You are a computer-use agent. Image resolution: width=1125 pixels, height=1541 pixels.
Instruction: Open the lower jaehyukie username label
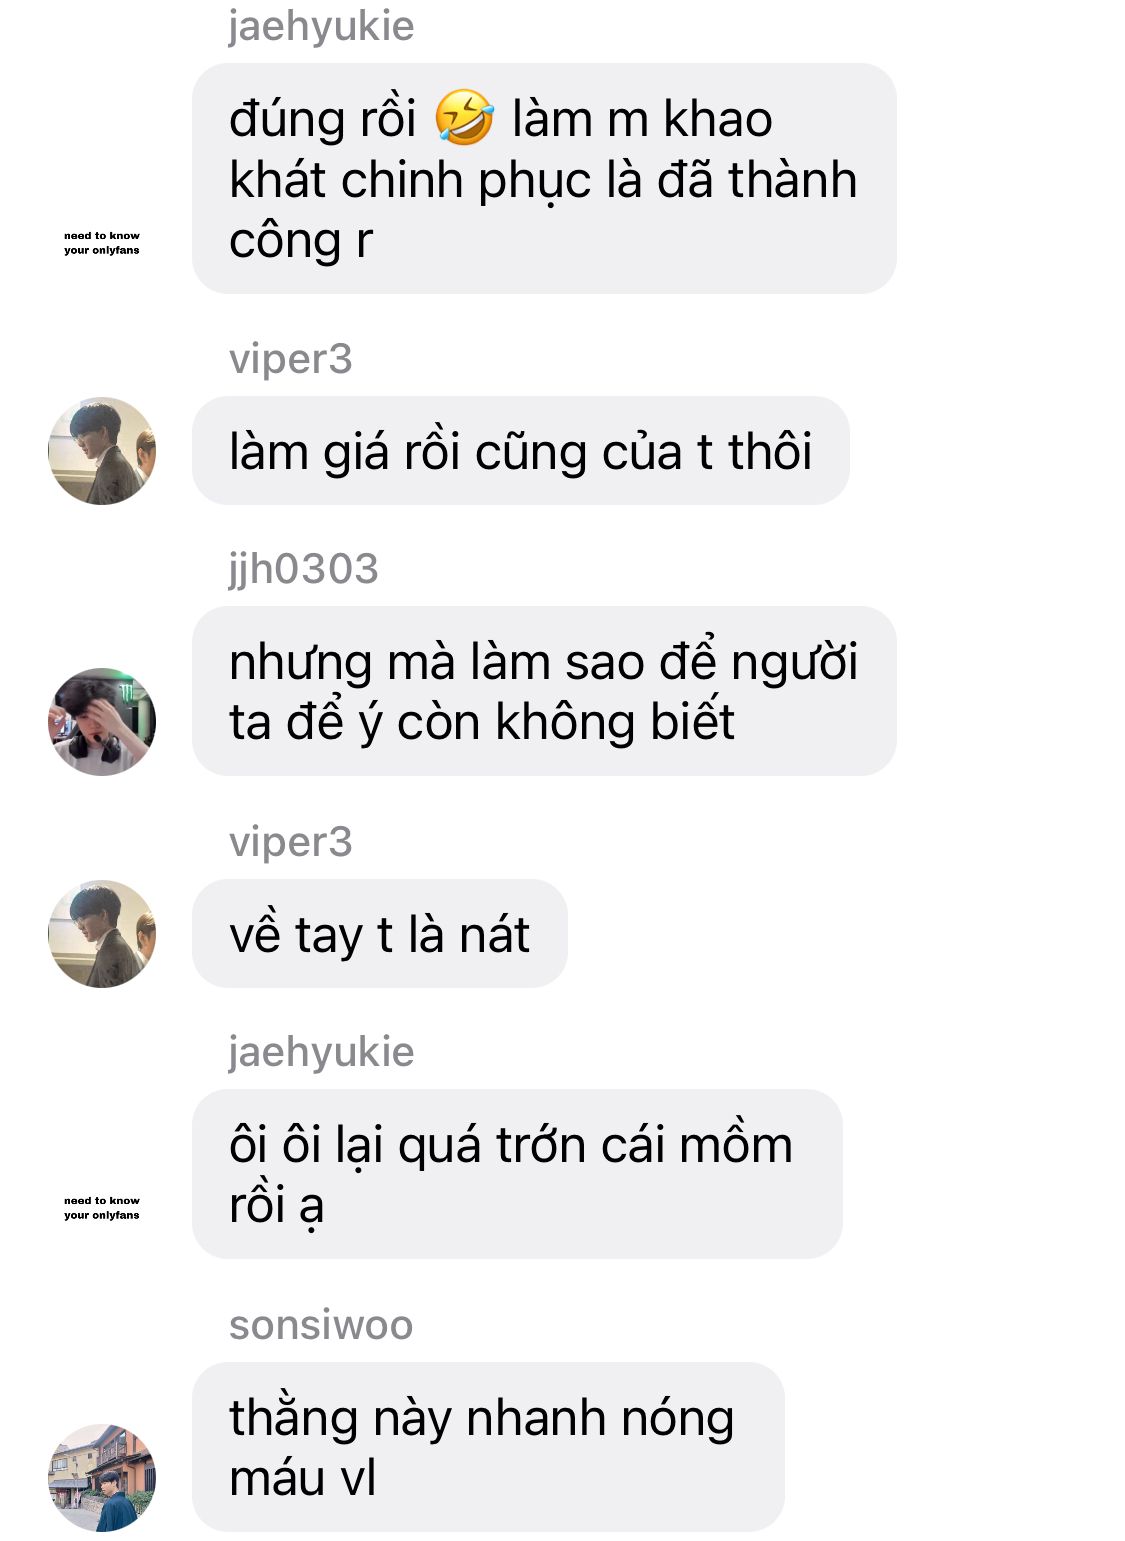point(321,1052)
